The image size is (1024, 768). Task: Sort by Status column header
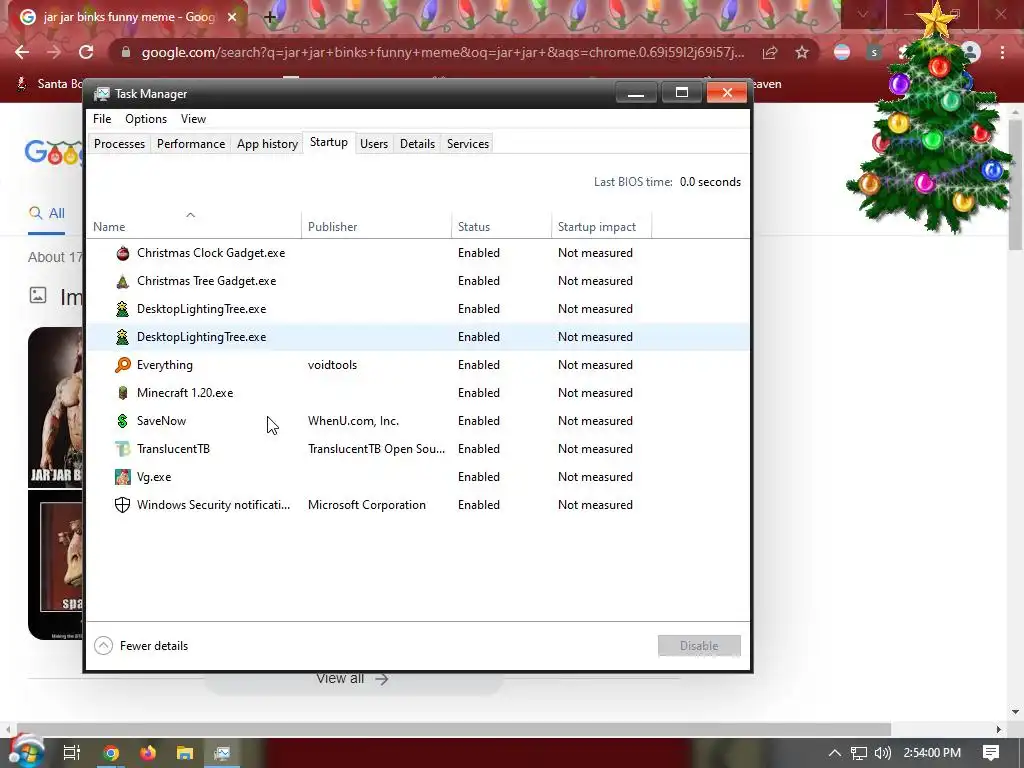point(502,227)
